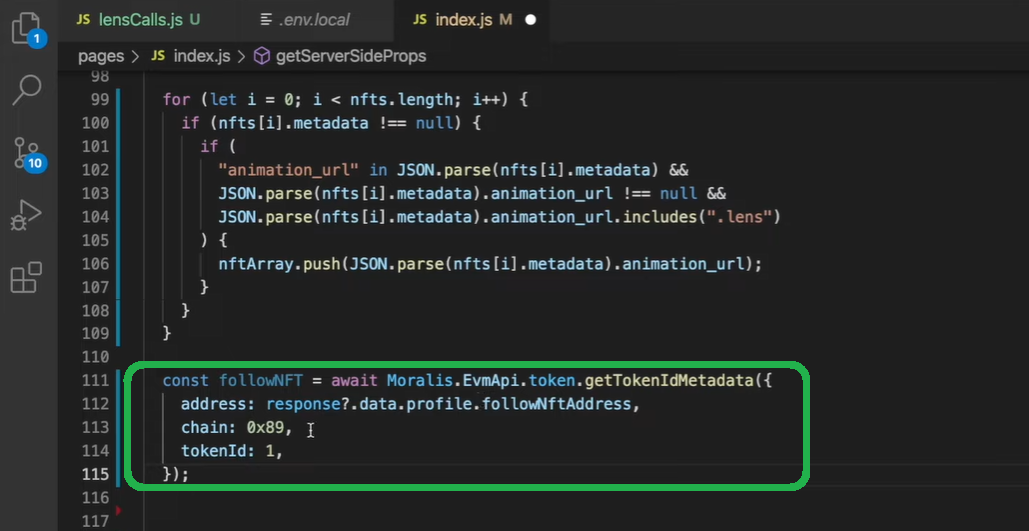Click on 'nftArray.push' on line 106
This screenshot has height=531, width=1029.
[x=280, y=264]
